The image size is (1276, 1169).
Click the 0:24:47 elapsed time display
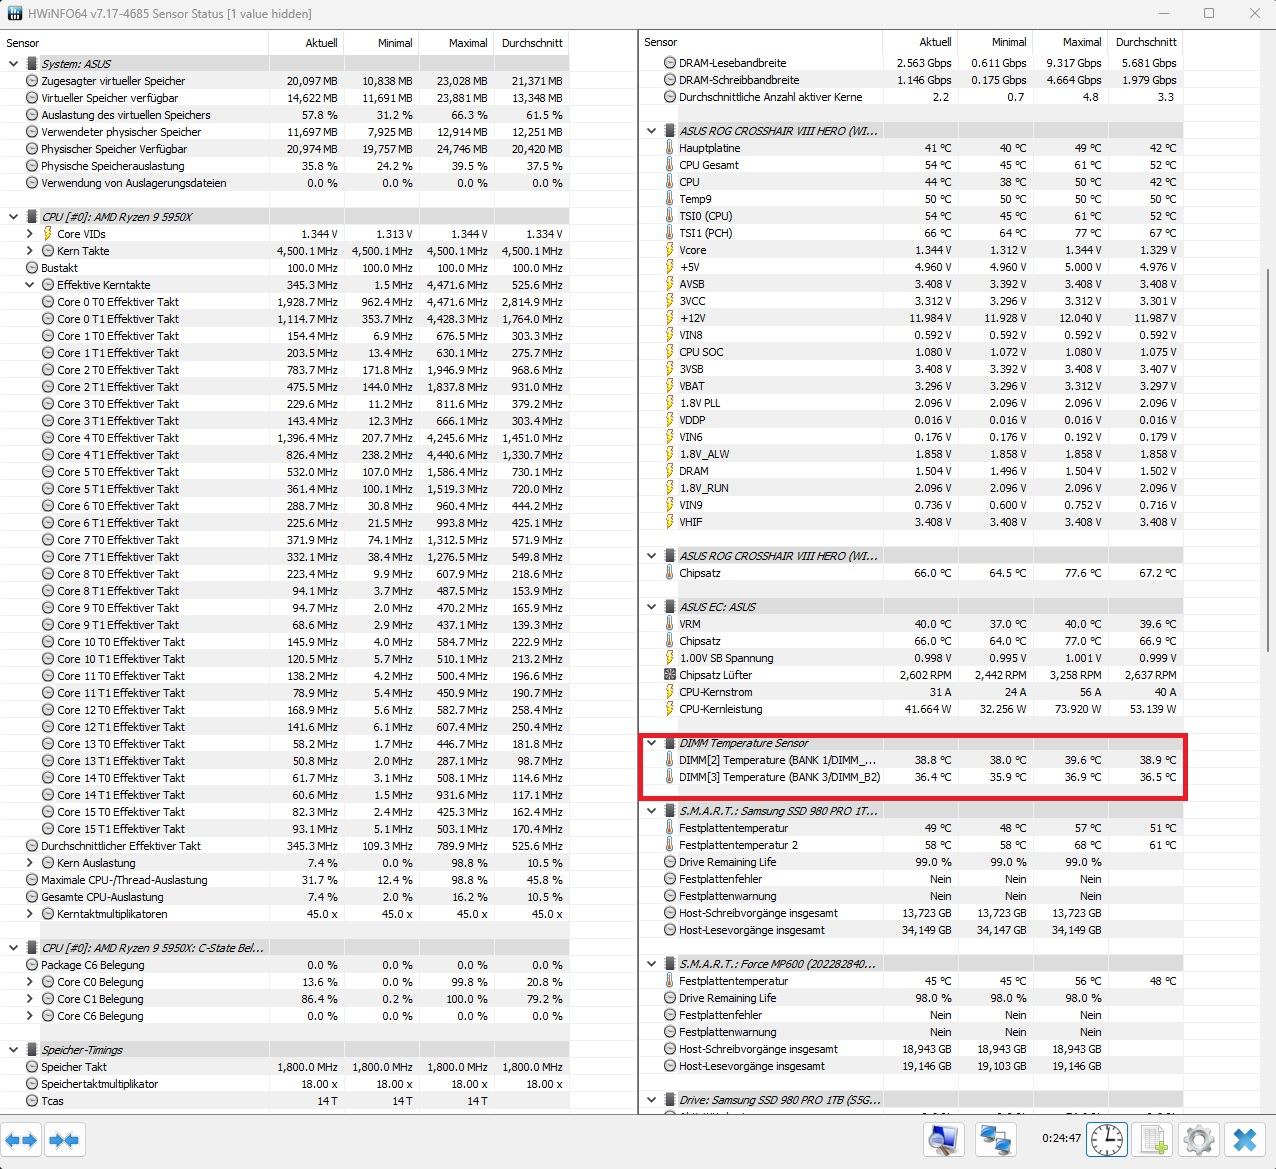coord(1061,1138)
